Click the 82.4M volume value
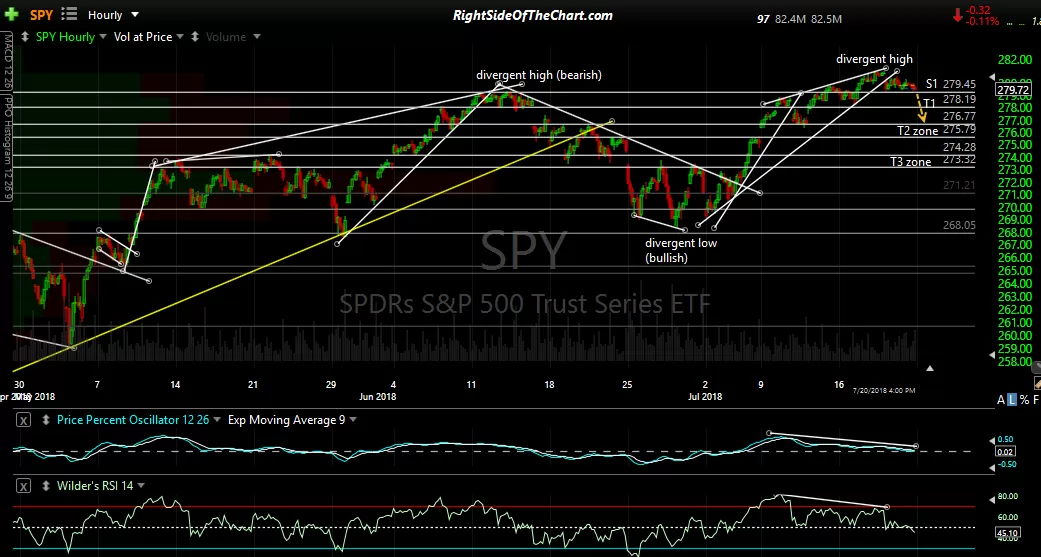This screenshot has height=557, width=1041. pos(790,20)
